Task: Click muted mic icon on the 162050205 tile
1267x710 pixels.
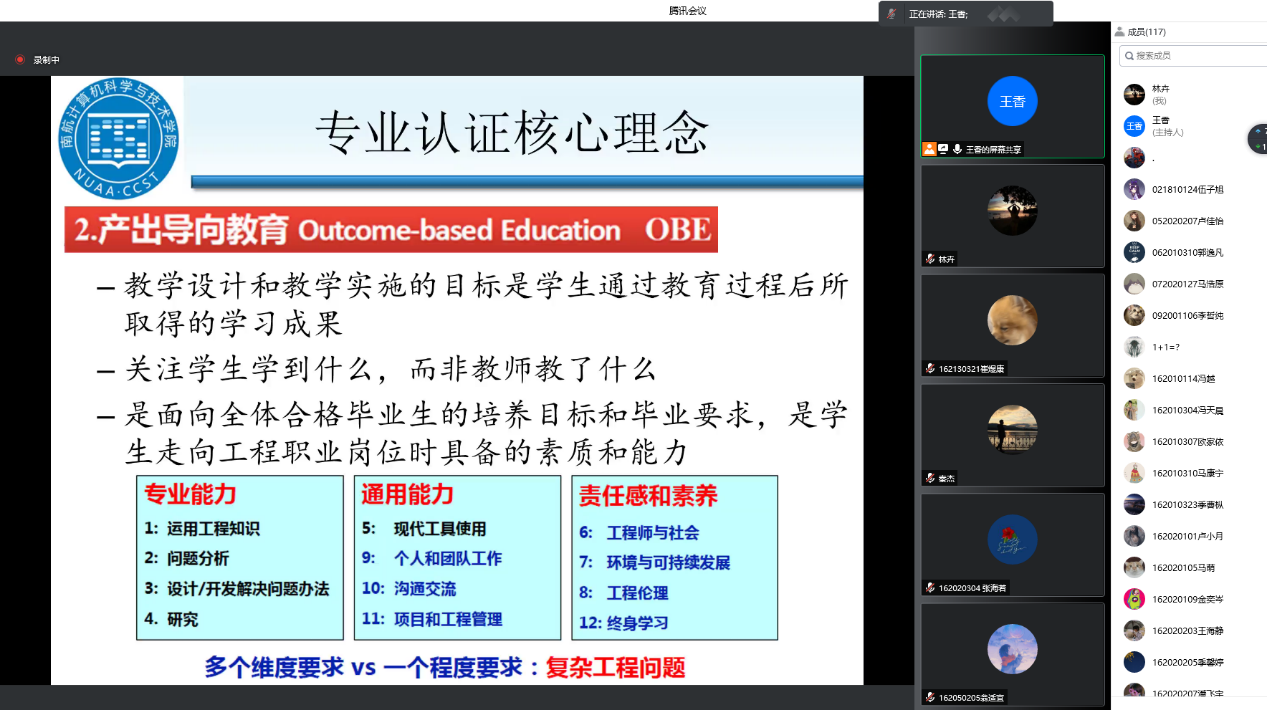Action: pyautogui.click(x=930, y=697)
